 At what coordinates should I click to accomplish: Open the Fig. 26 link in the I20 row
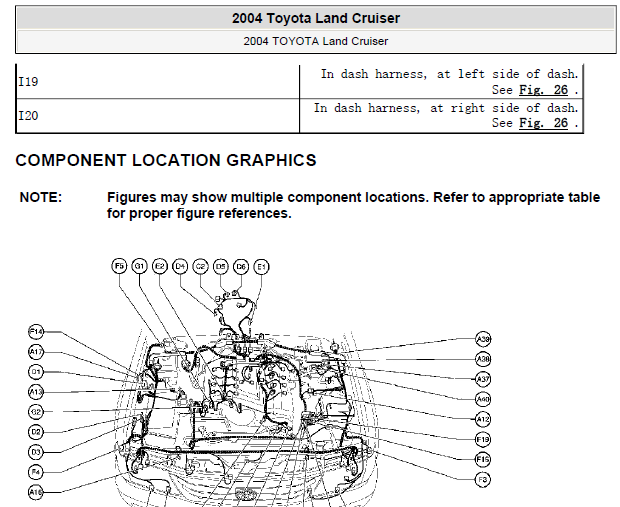pos(543,123)
